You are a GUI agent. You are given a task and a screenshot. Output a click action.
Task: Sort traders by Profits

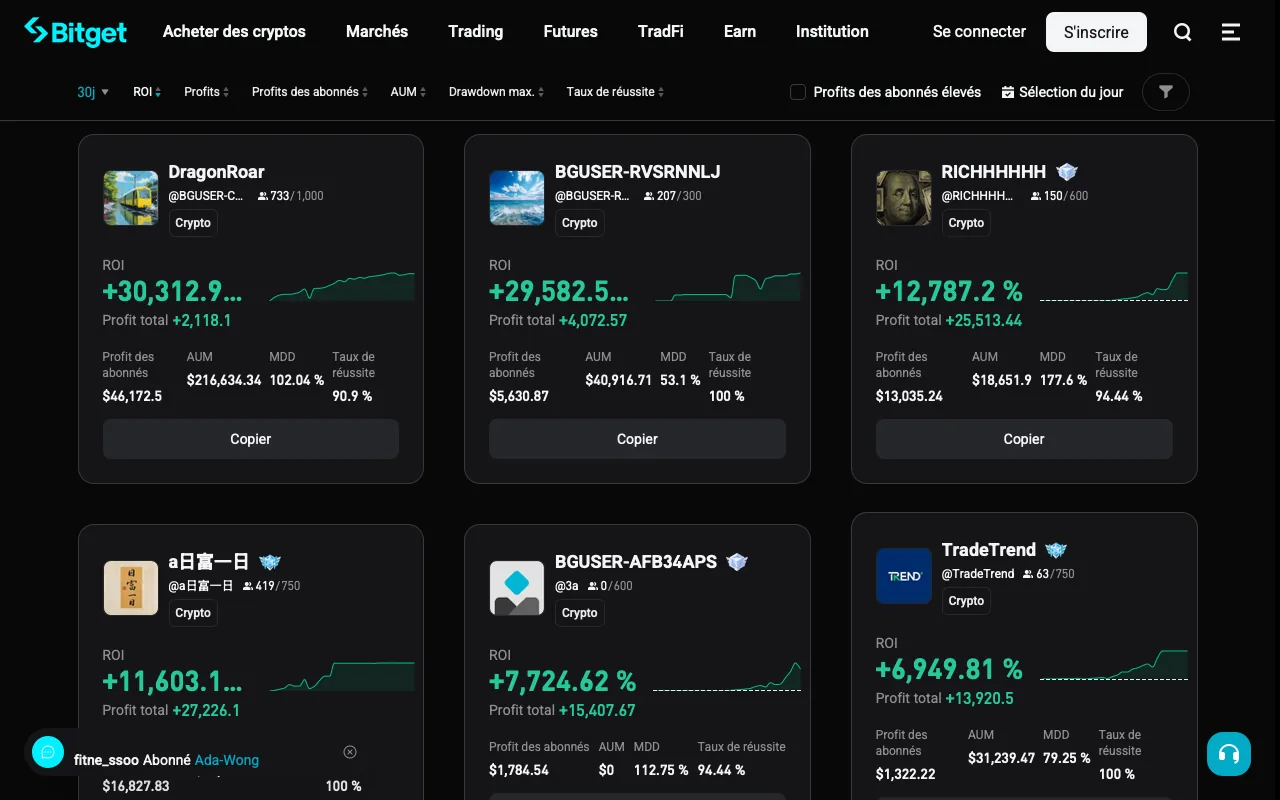pyautogui.click(x=206, y=92)
